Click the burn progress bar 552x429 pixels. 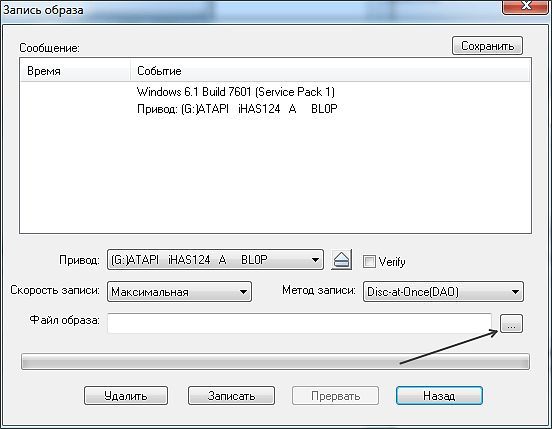point(275,361)
